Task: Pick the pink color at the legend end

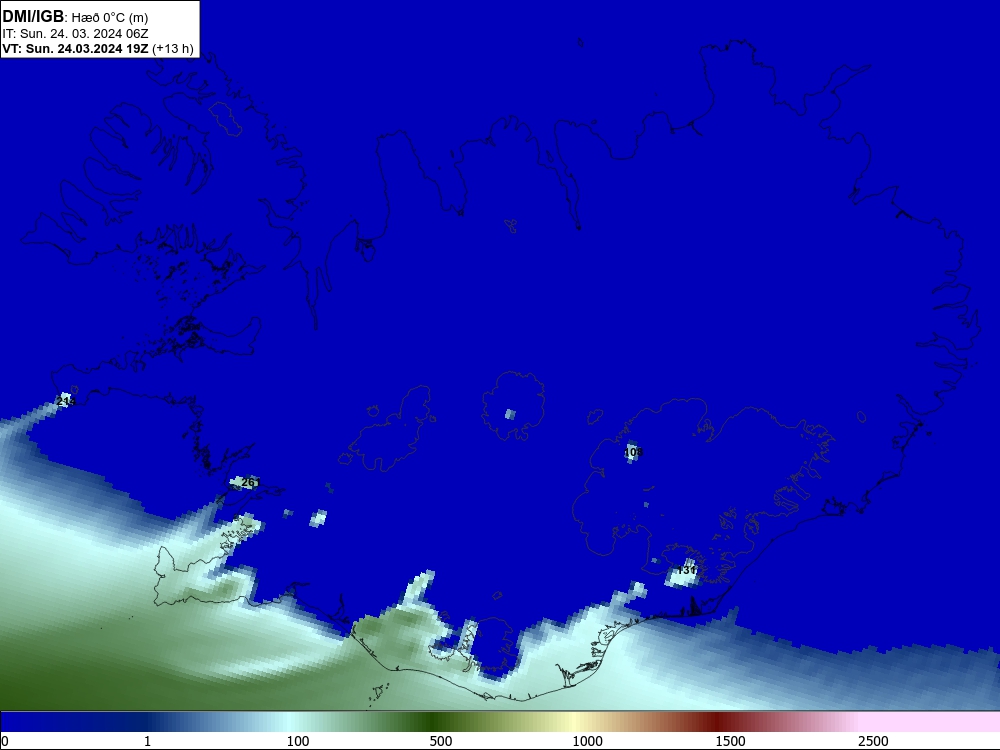Action: (931, 722)
